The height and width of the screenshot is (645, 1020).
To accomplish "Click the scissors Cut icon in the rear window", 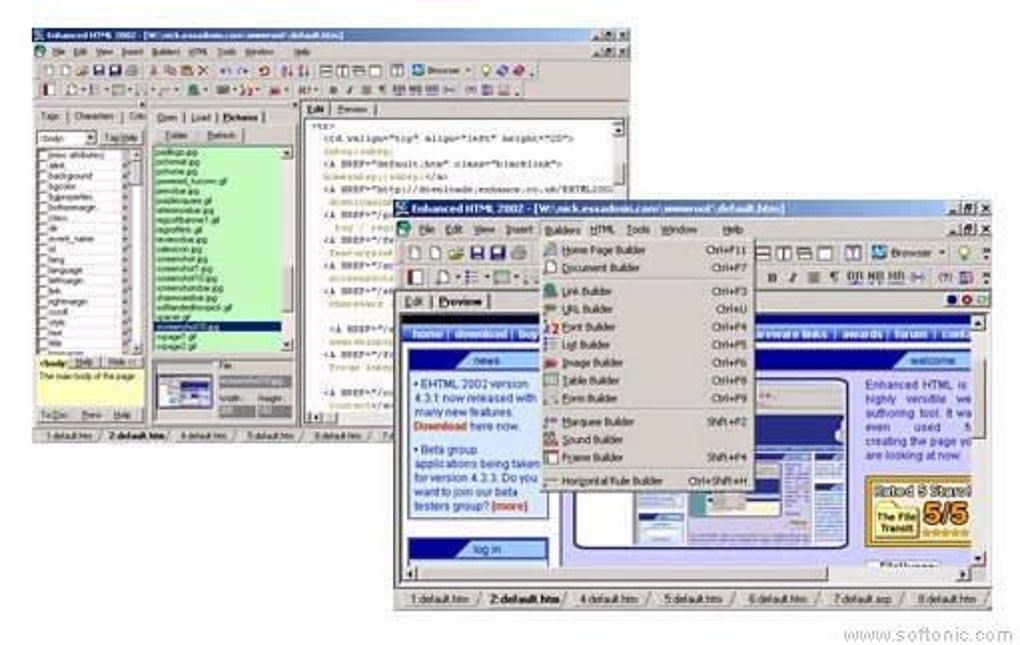I will (153, 70).
